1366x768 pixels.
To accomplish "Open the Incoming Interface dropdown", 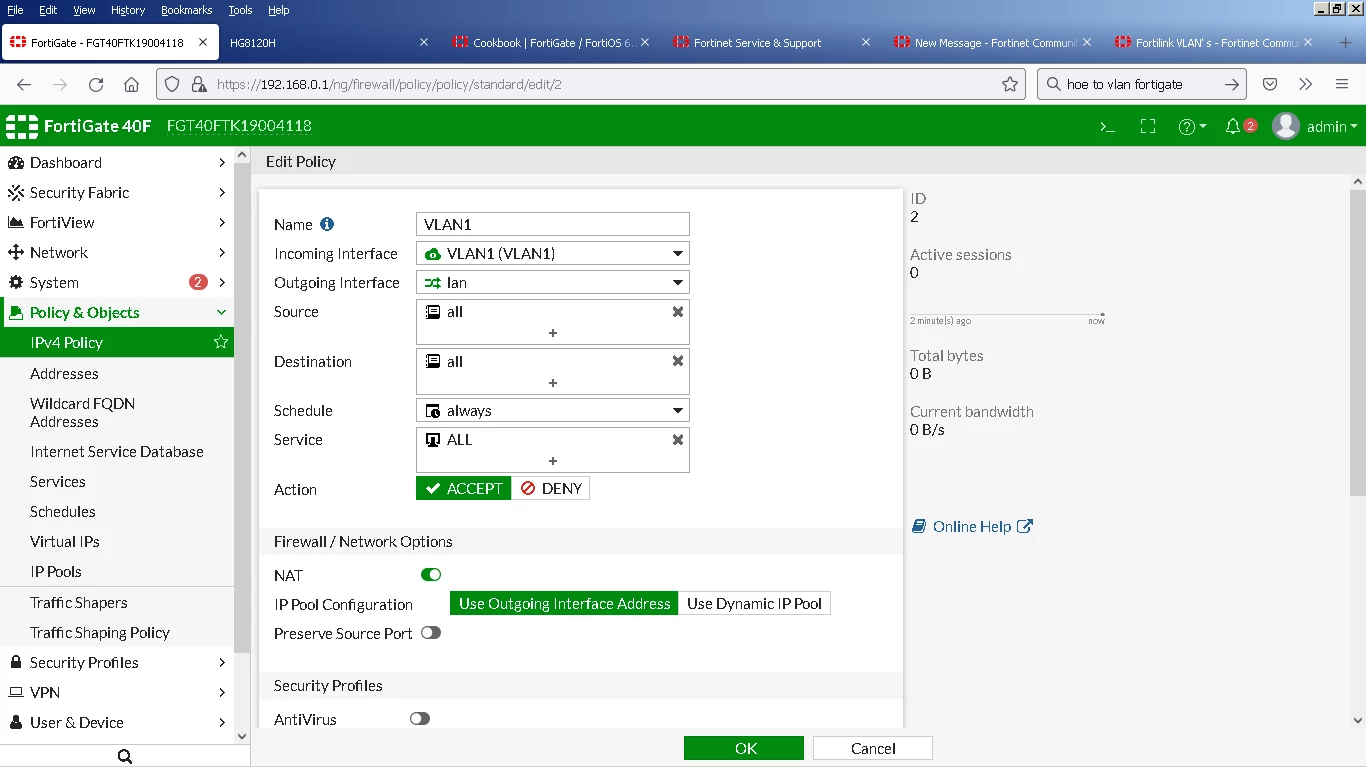I will [553, 254].
